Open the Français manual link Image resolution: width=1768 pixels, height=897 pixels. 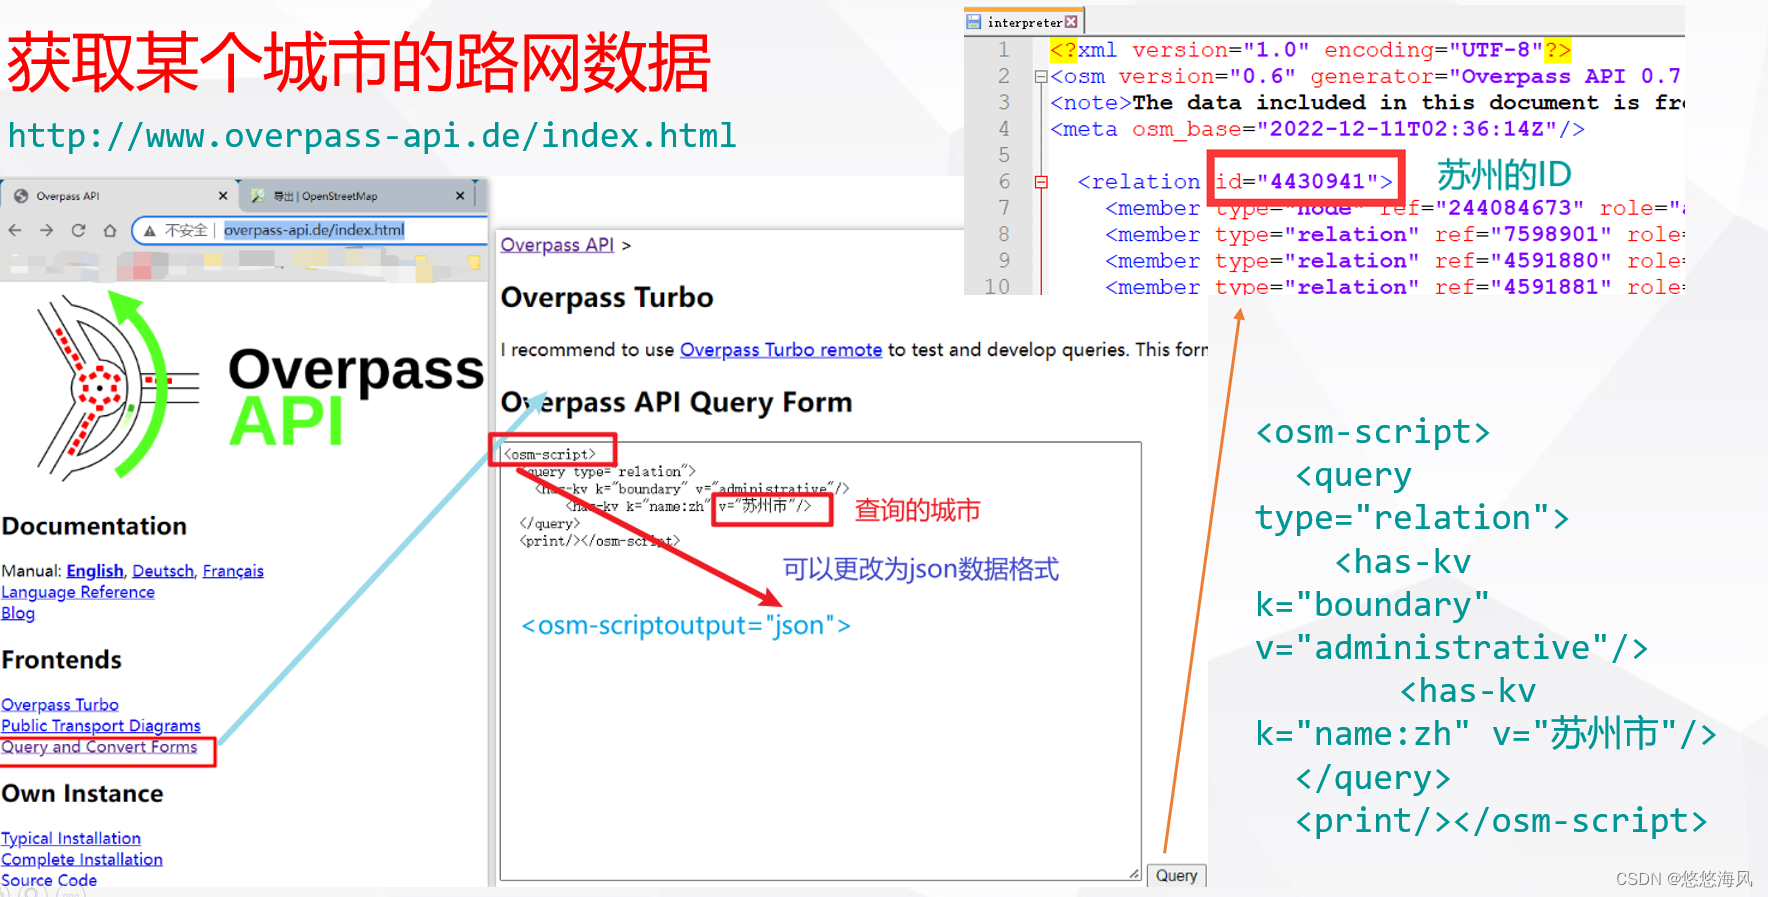point(233,571)
